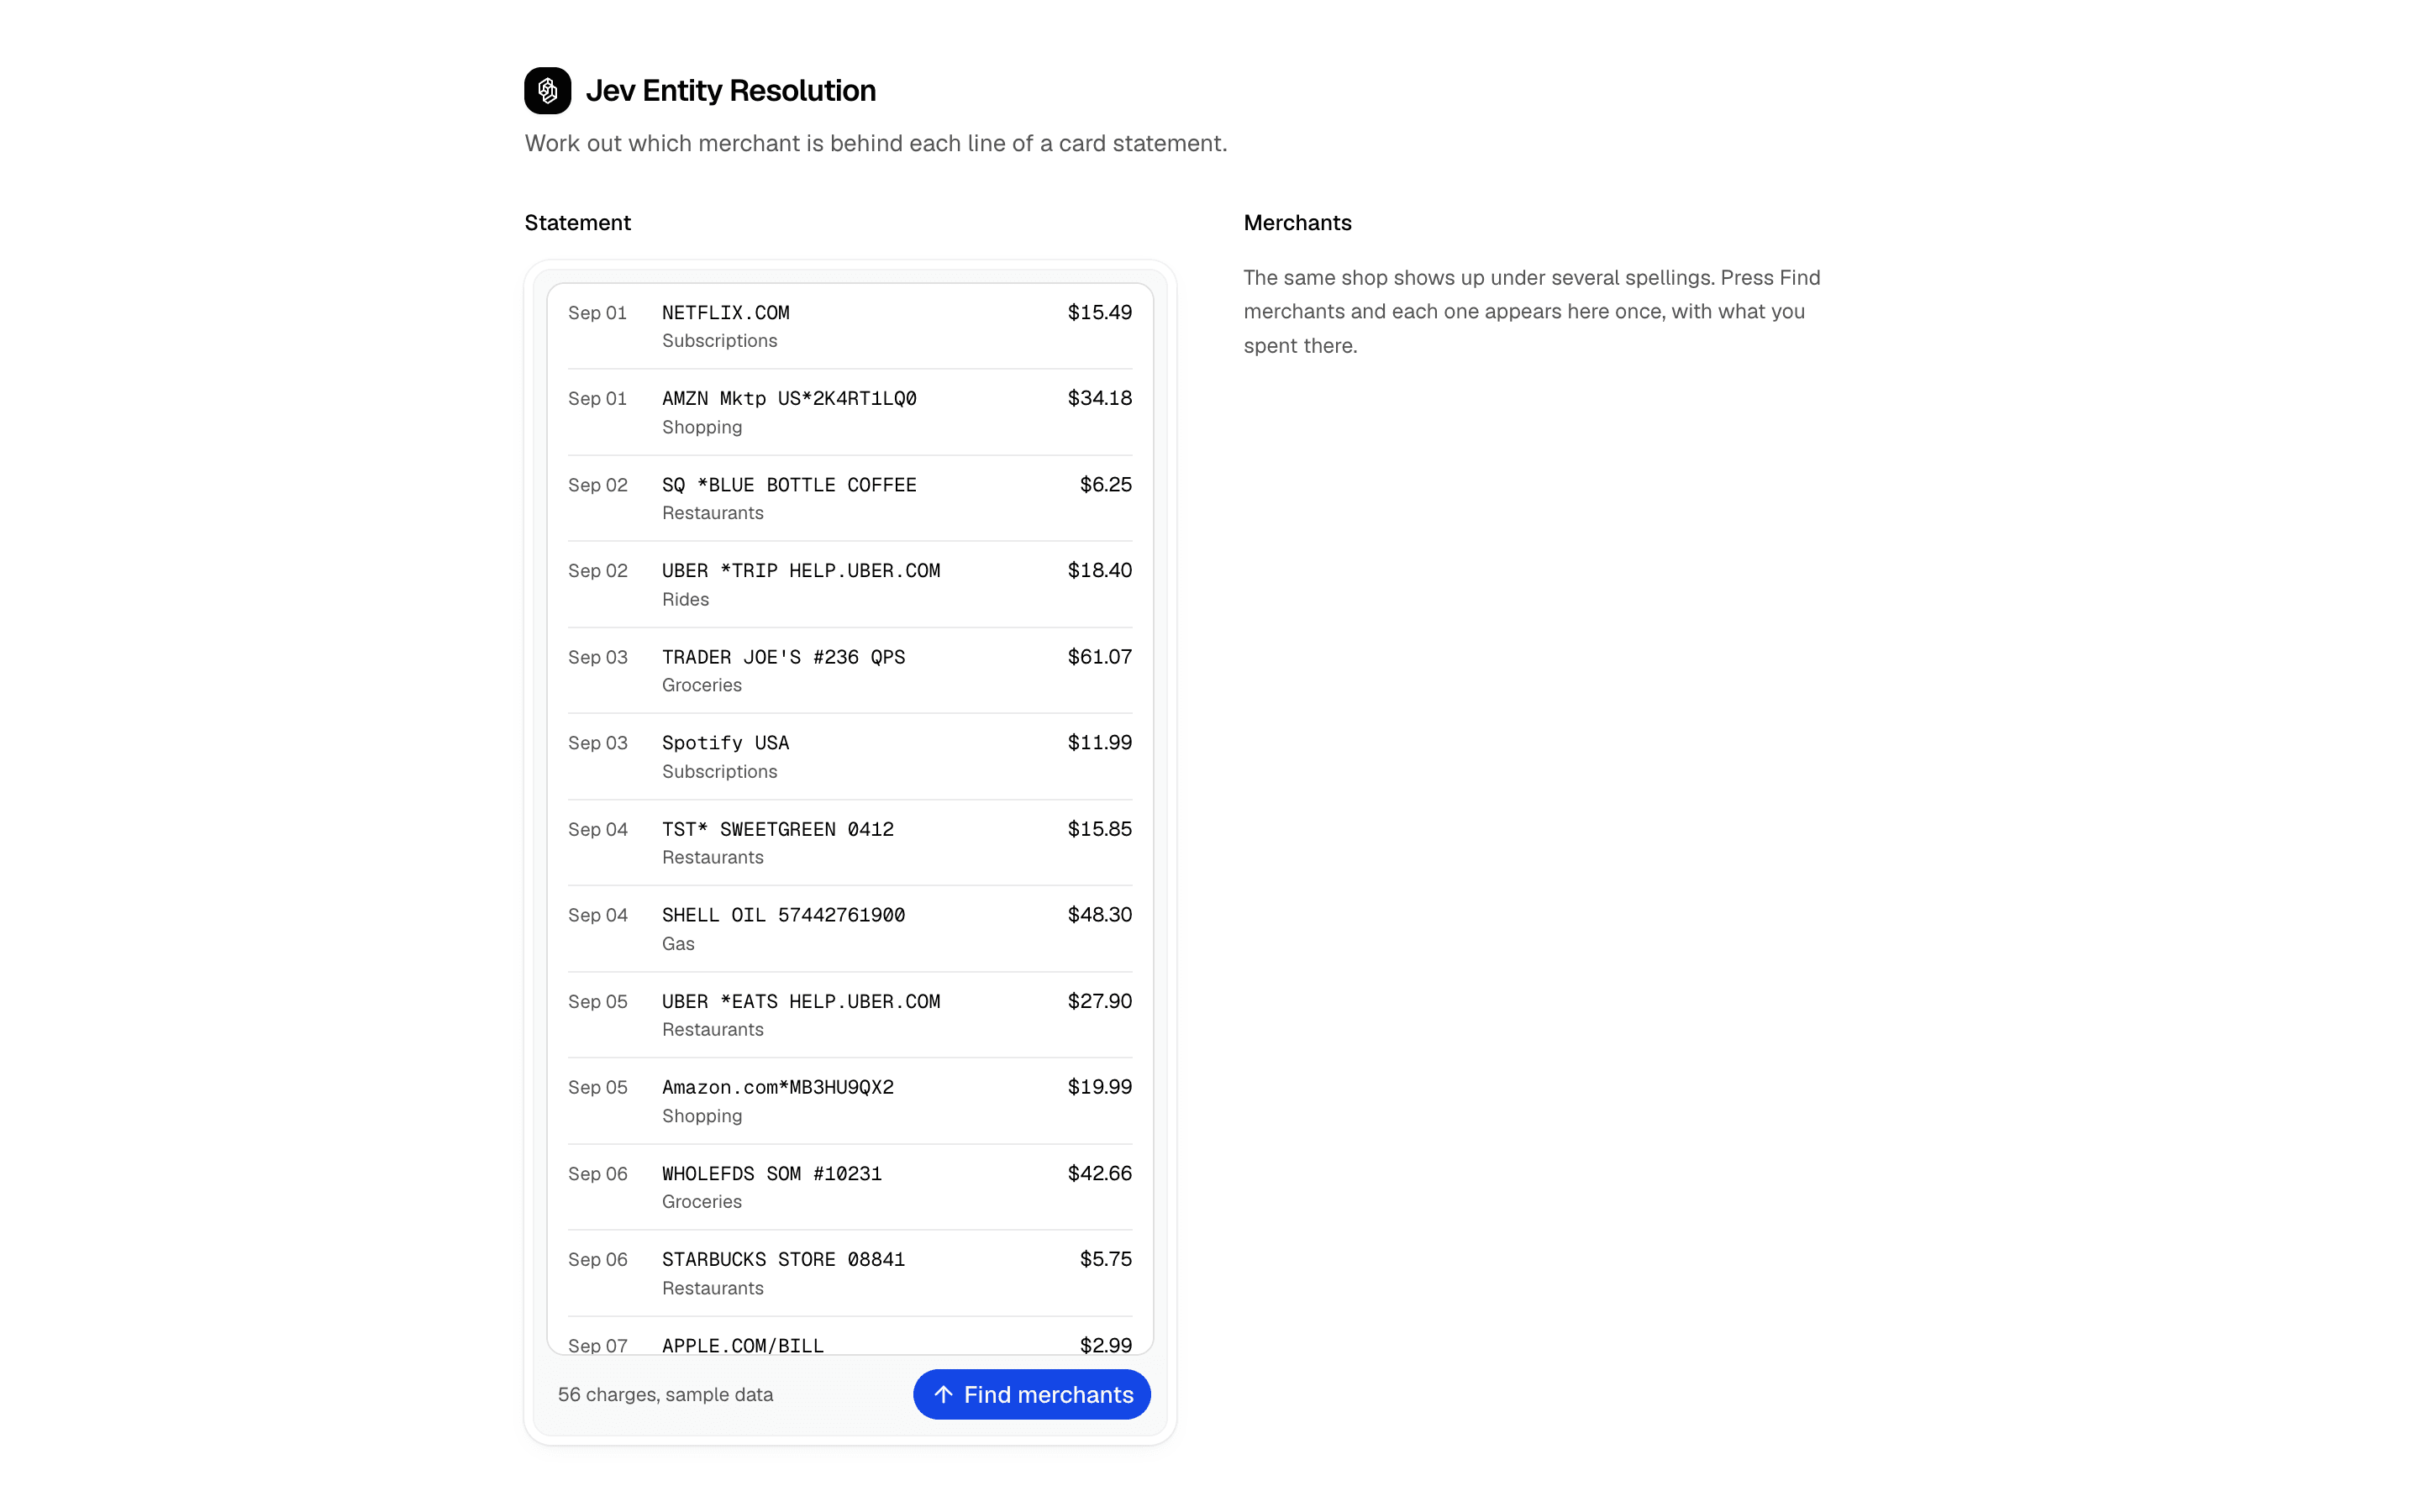Select the TRADER JOE'S #236 QPS charge

[x=850, y=670]
